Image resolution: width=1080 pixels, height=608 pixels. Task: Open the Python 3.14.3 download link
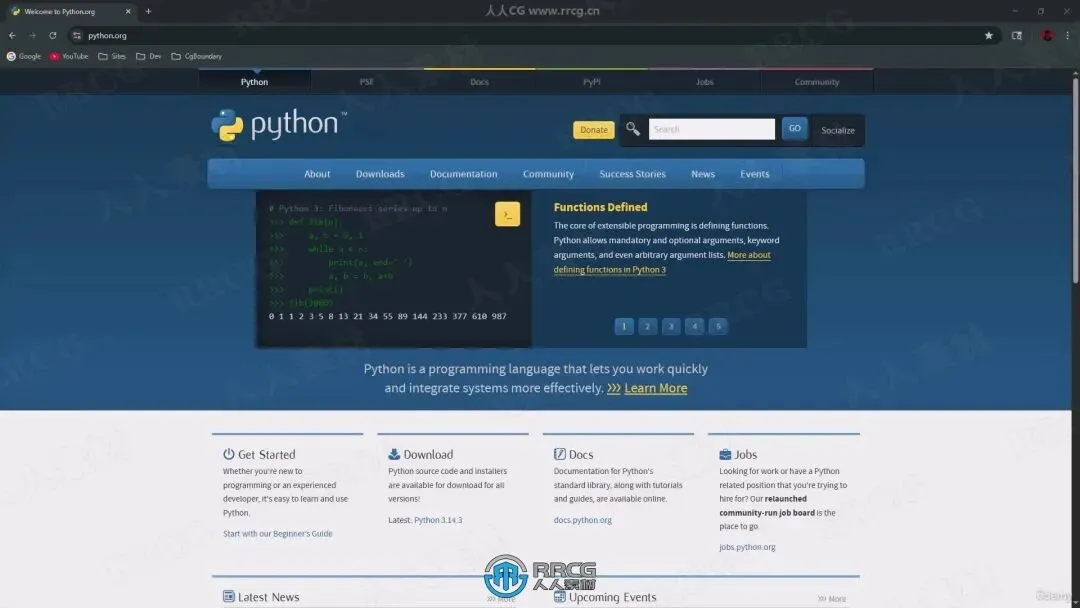(x=438, y=520)
